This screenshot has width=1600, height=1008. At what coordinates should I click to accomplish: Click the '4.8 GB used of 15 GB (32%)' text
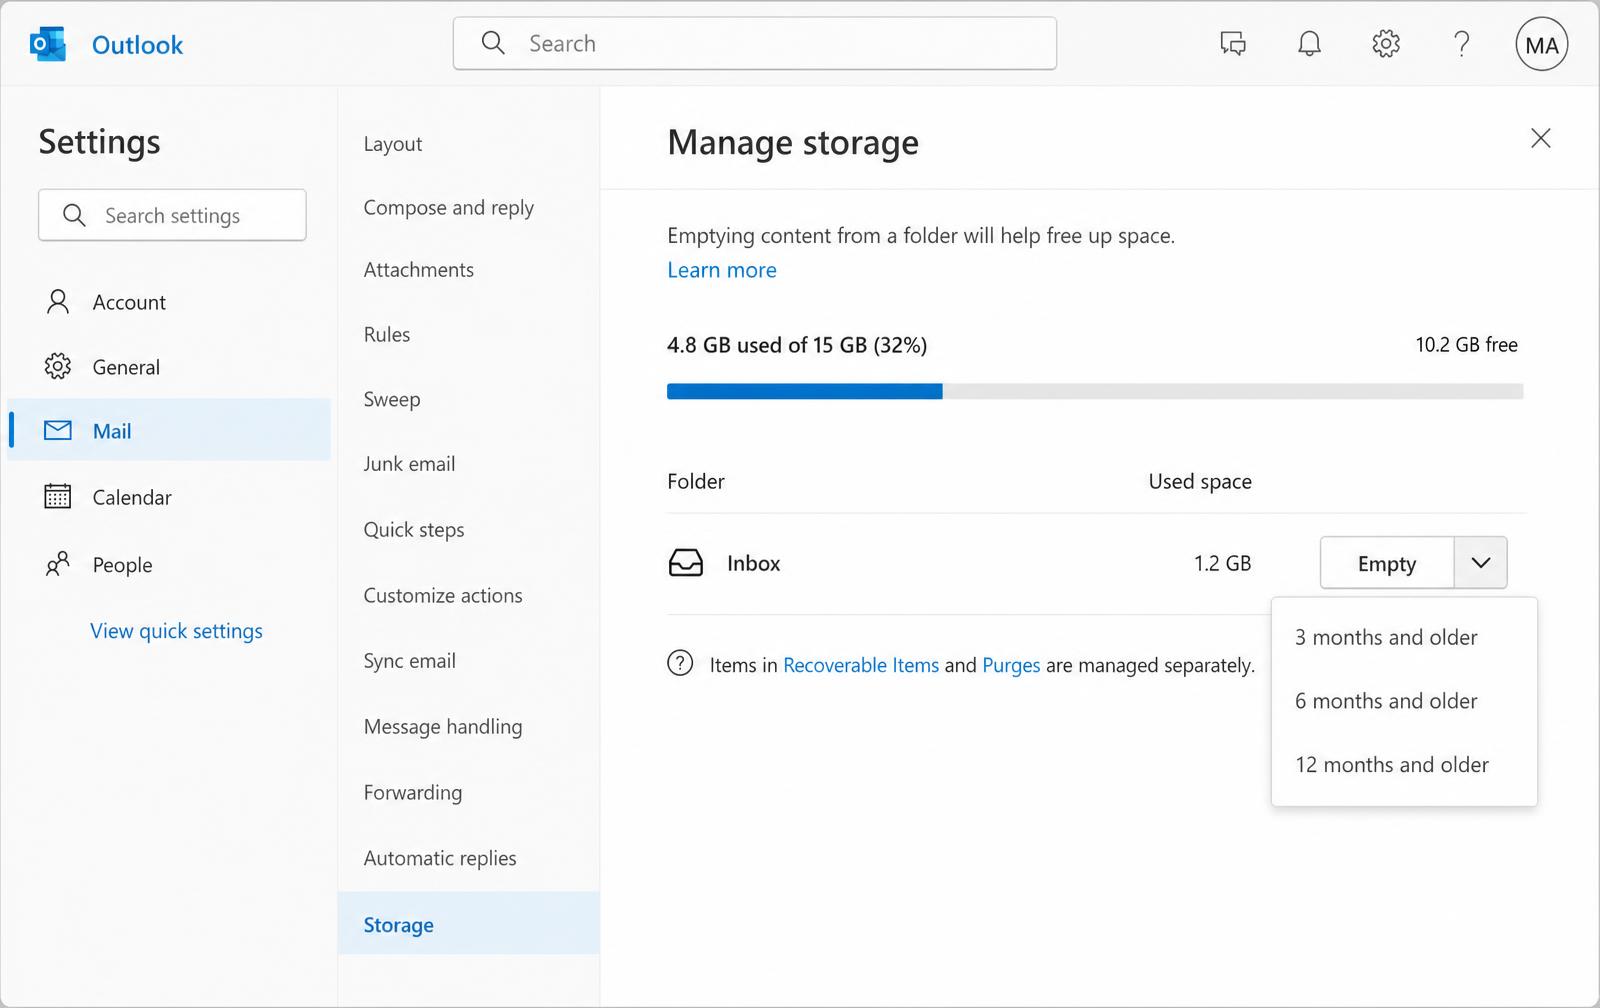[x=797, y=345]
